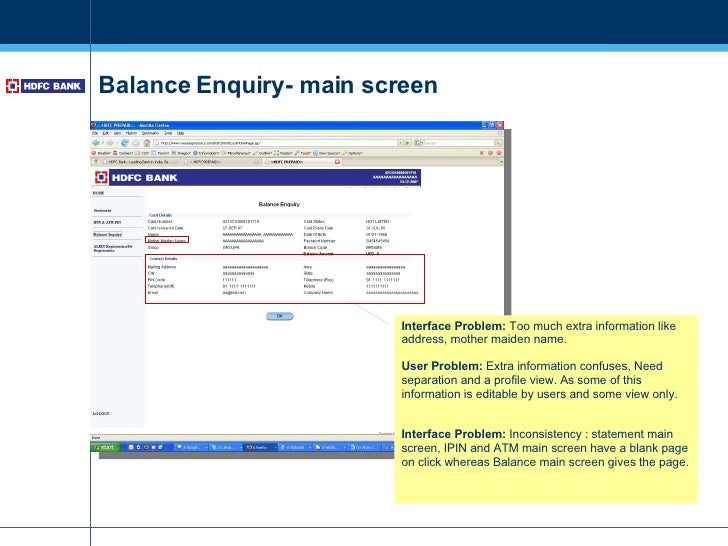Open the View menu in Firefox
Viewport: 728px width, 546px height.
tap(117, 133)
